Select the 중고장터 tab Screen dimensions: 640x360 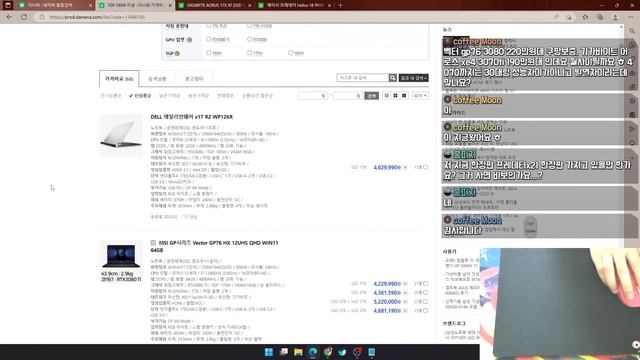(x=194, y=79)
